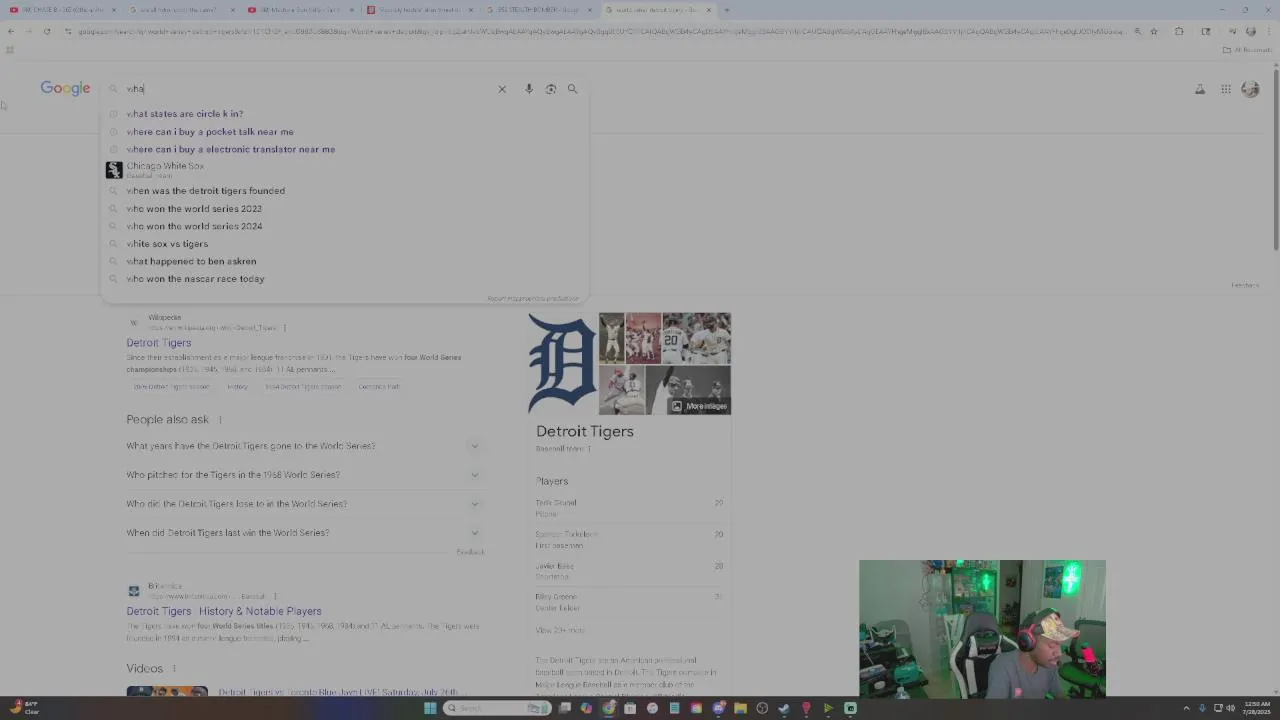Go back with the browser back arrow

[x=11, y=31]
